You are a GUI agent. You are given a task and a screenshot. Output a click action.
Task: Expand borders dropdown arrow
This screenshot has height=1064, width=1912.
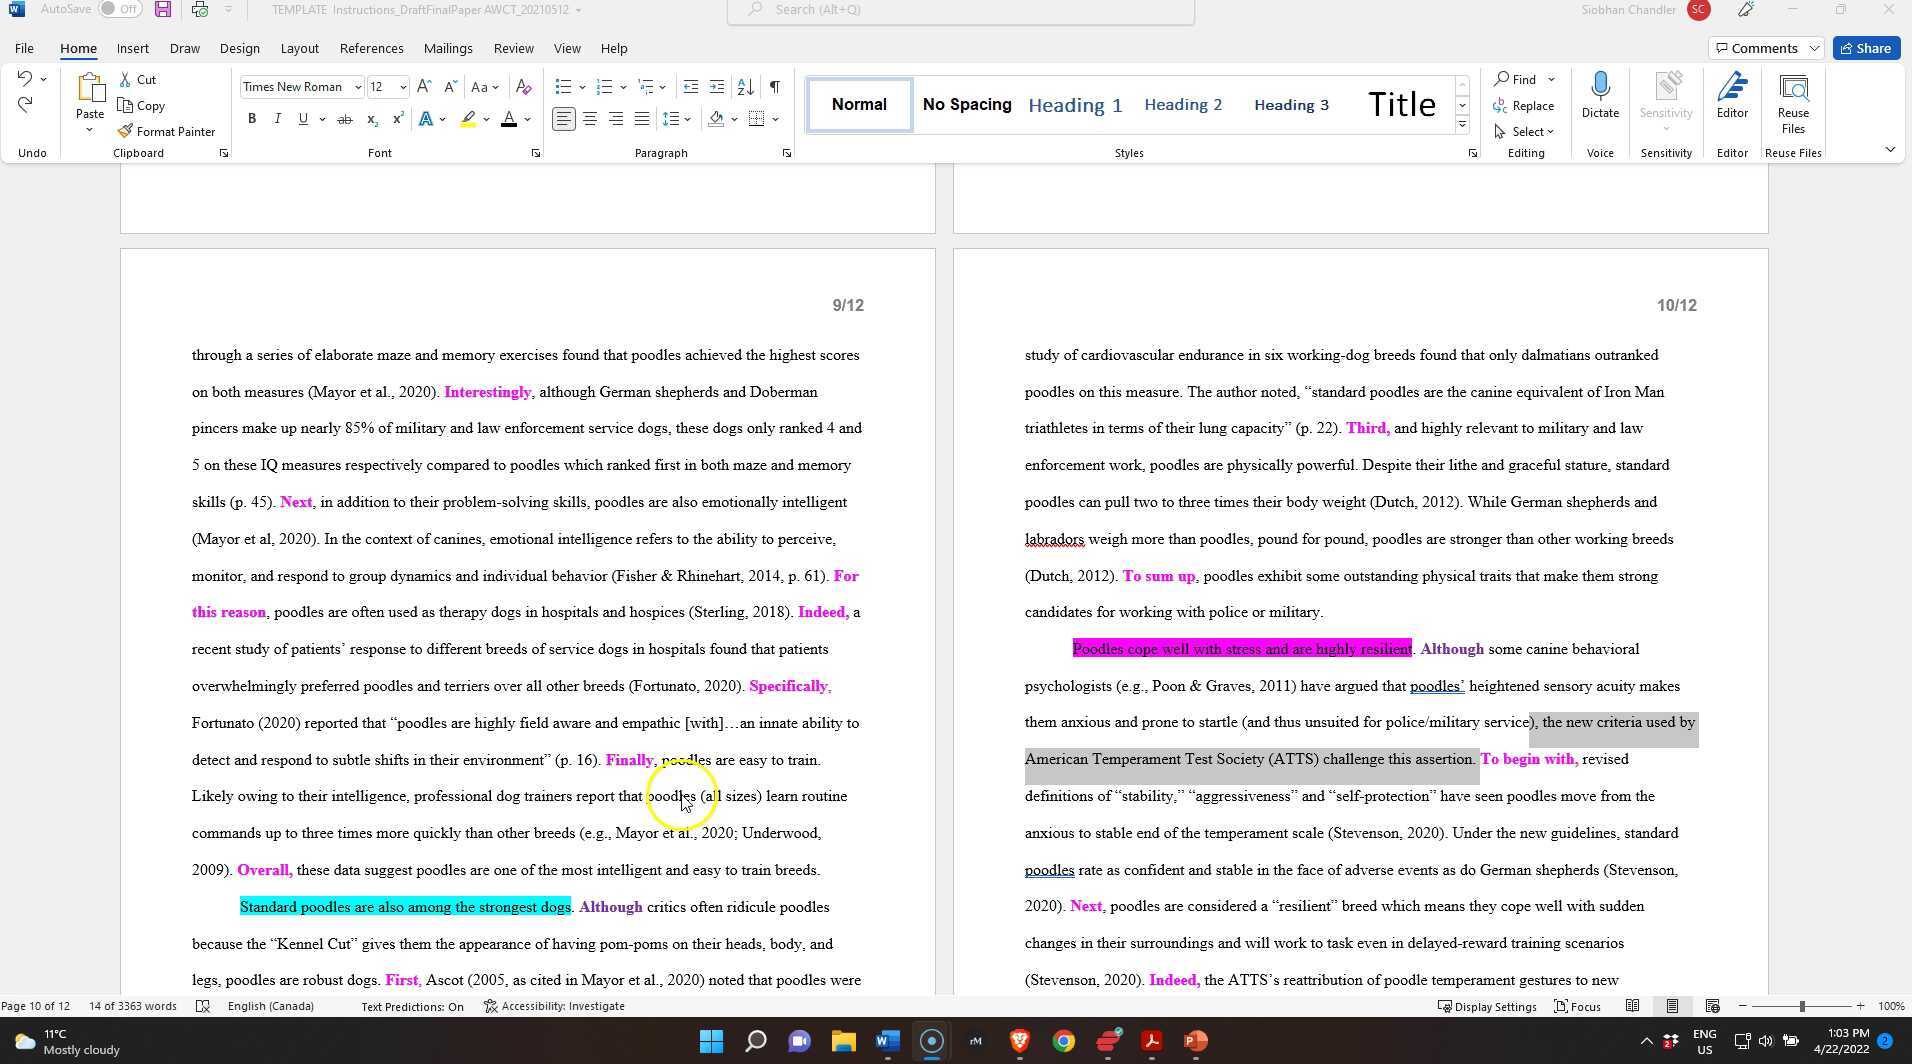click(775, 119)
